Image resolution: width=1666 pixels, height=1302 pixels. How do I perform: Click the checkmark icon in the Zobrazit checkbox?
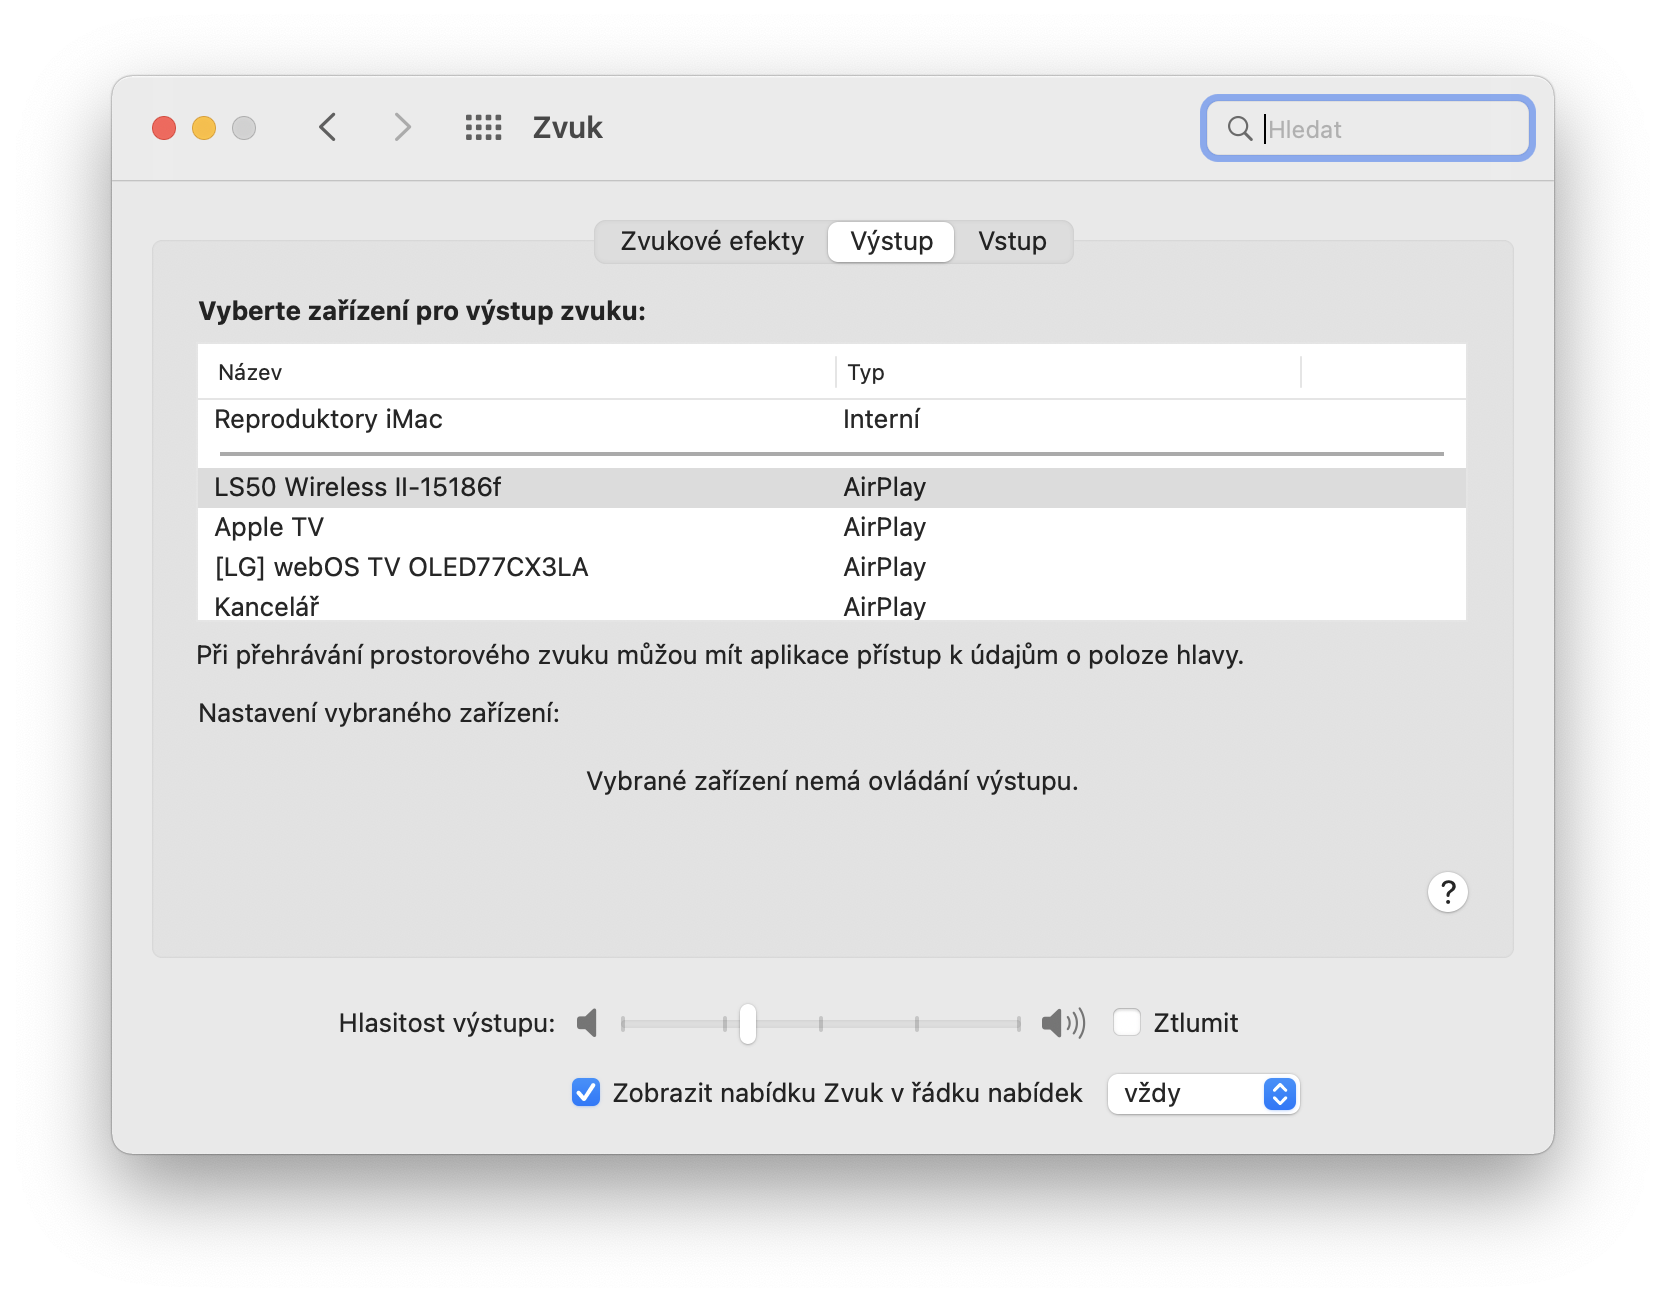[585, 1093]
